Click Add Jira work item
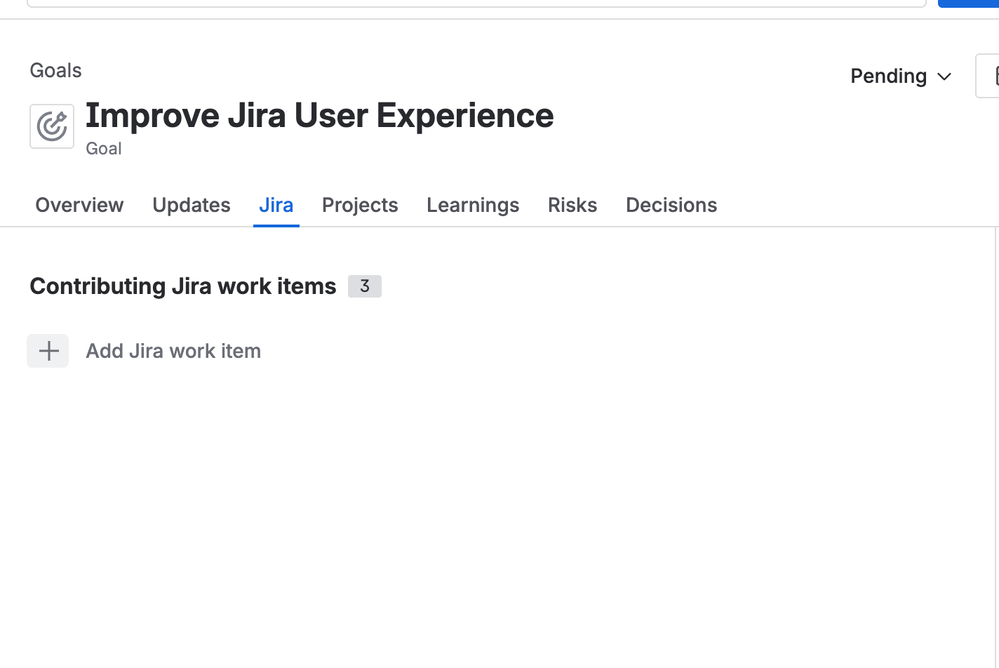The image size is (999, 668). coord(173,351)
